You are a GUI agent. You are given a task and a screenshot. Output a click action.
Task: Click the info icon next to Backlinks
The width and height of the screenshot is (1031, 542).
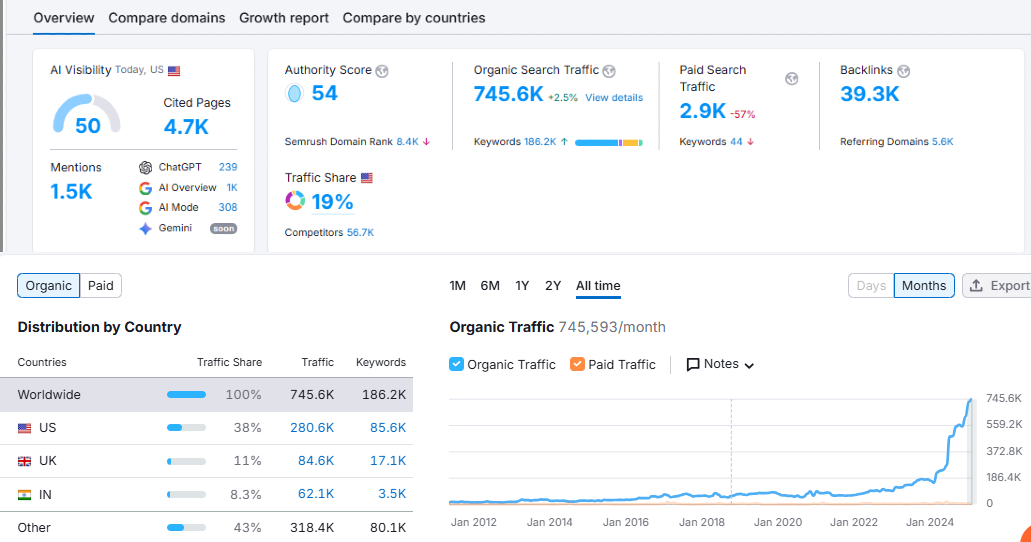903,71
